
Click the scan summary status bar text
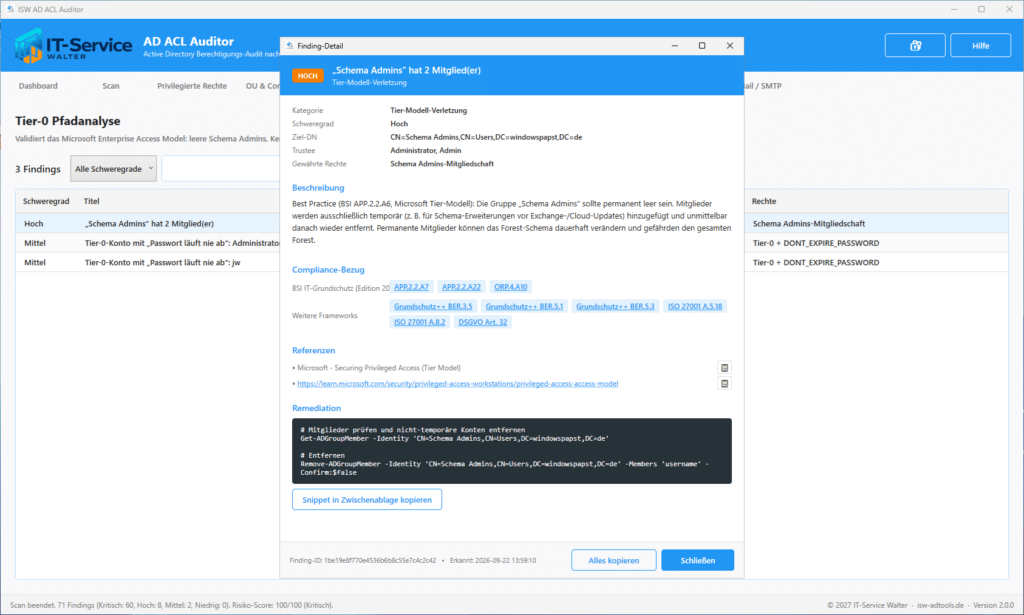pyautogui.click(x=172, y=605)
